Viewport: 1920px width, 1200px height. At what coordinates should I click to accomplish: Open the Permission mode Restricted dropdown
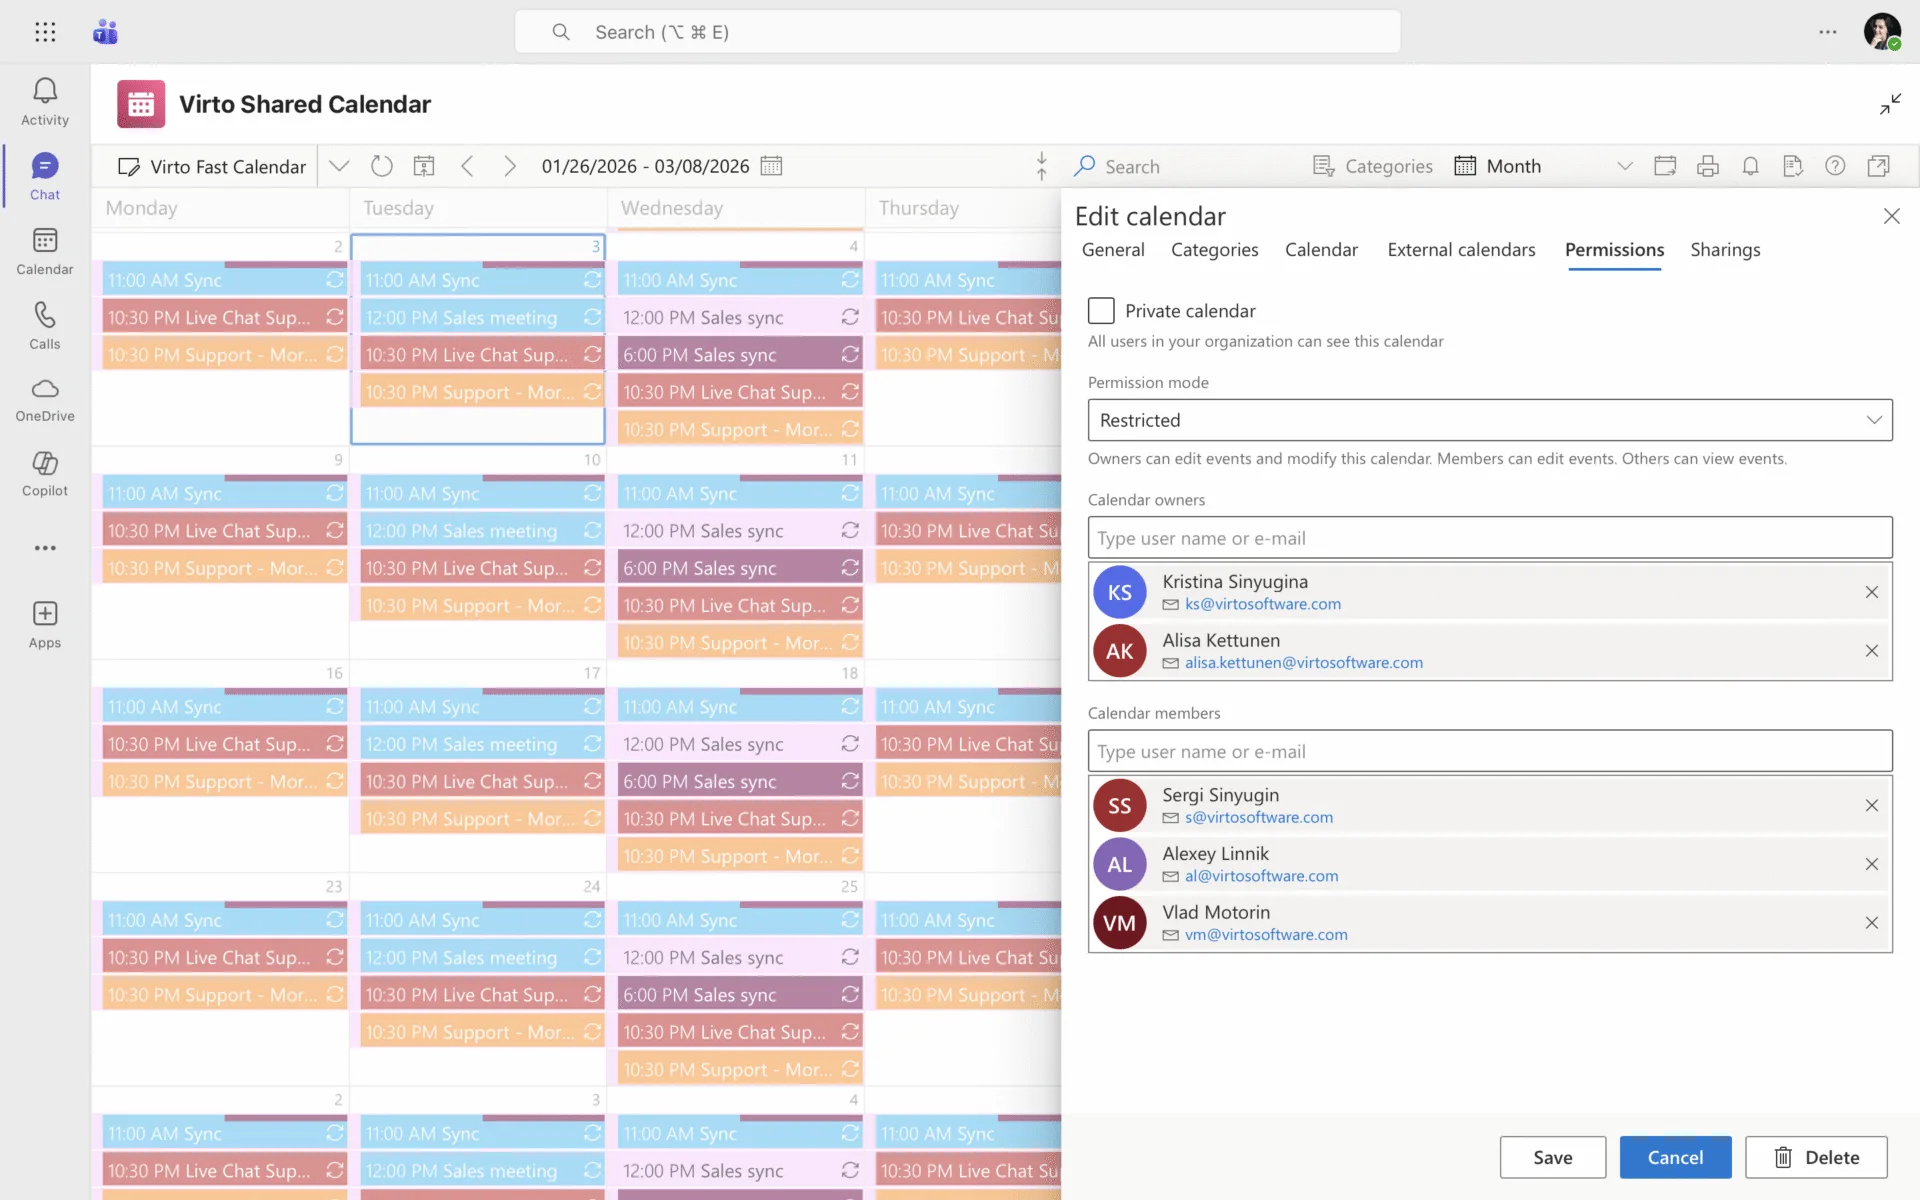coord(1490,420)
